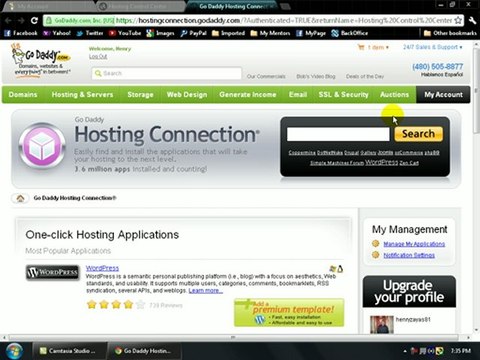Open the Web Design menu
The width and height of the screenshot is (480, 360).
(187, 95)
